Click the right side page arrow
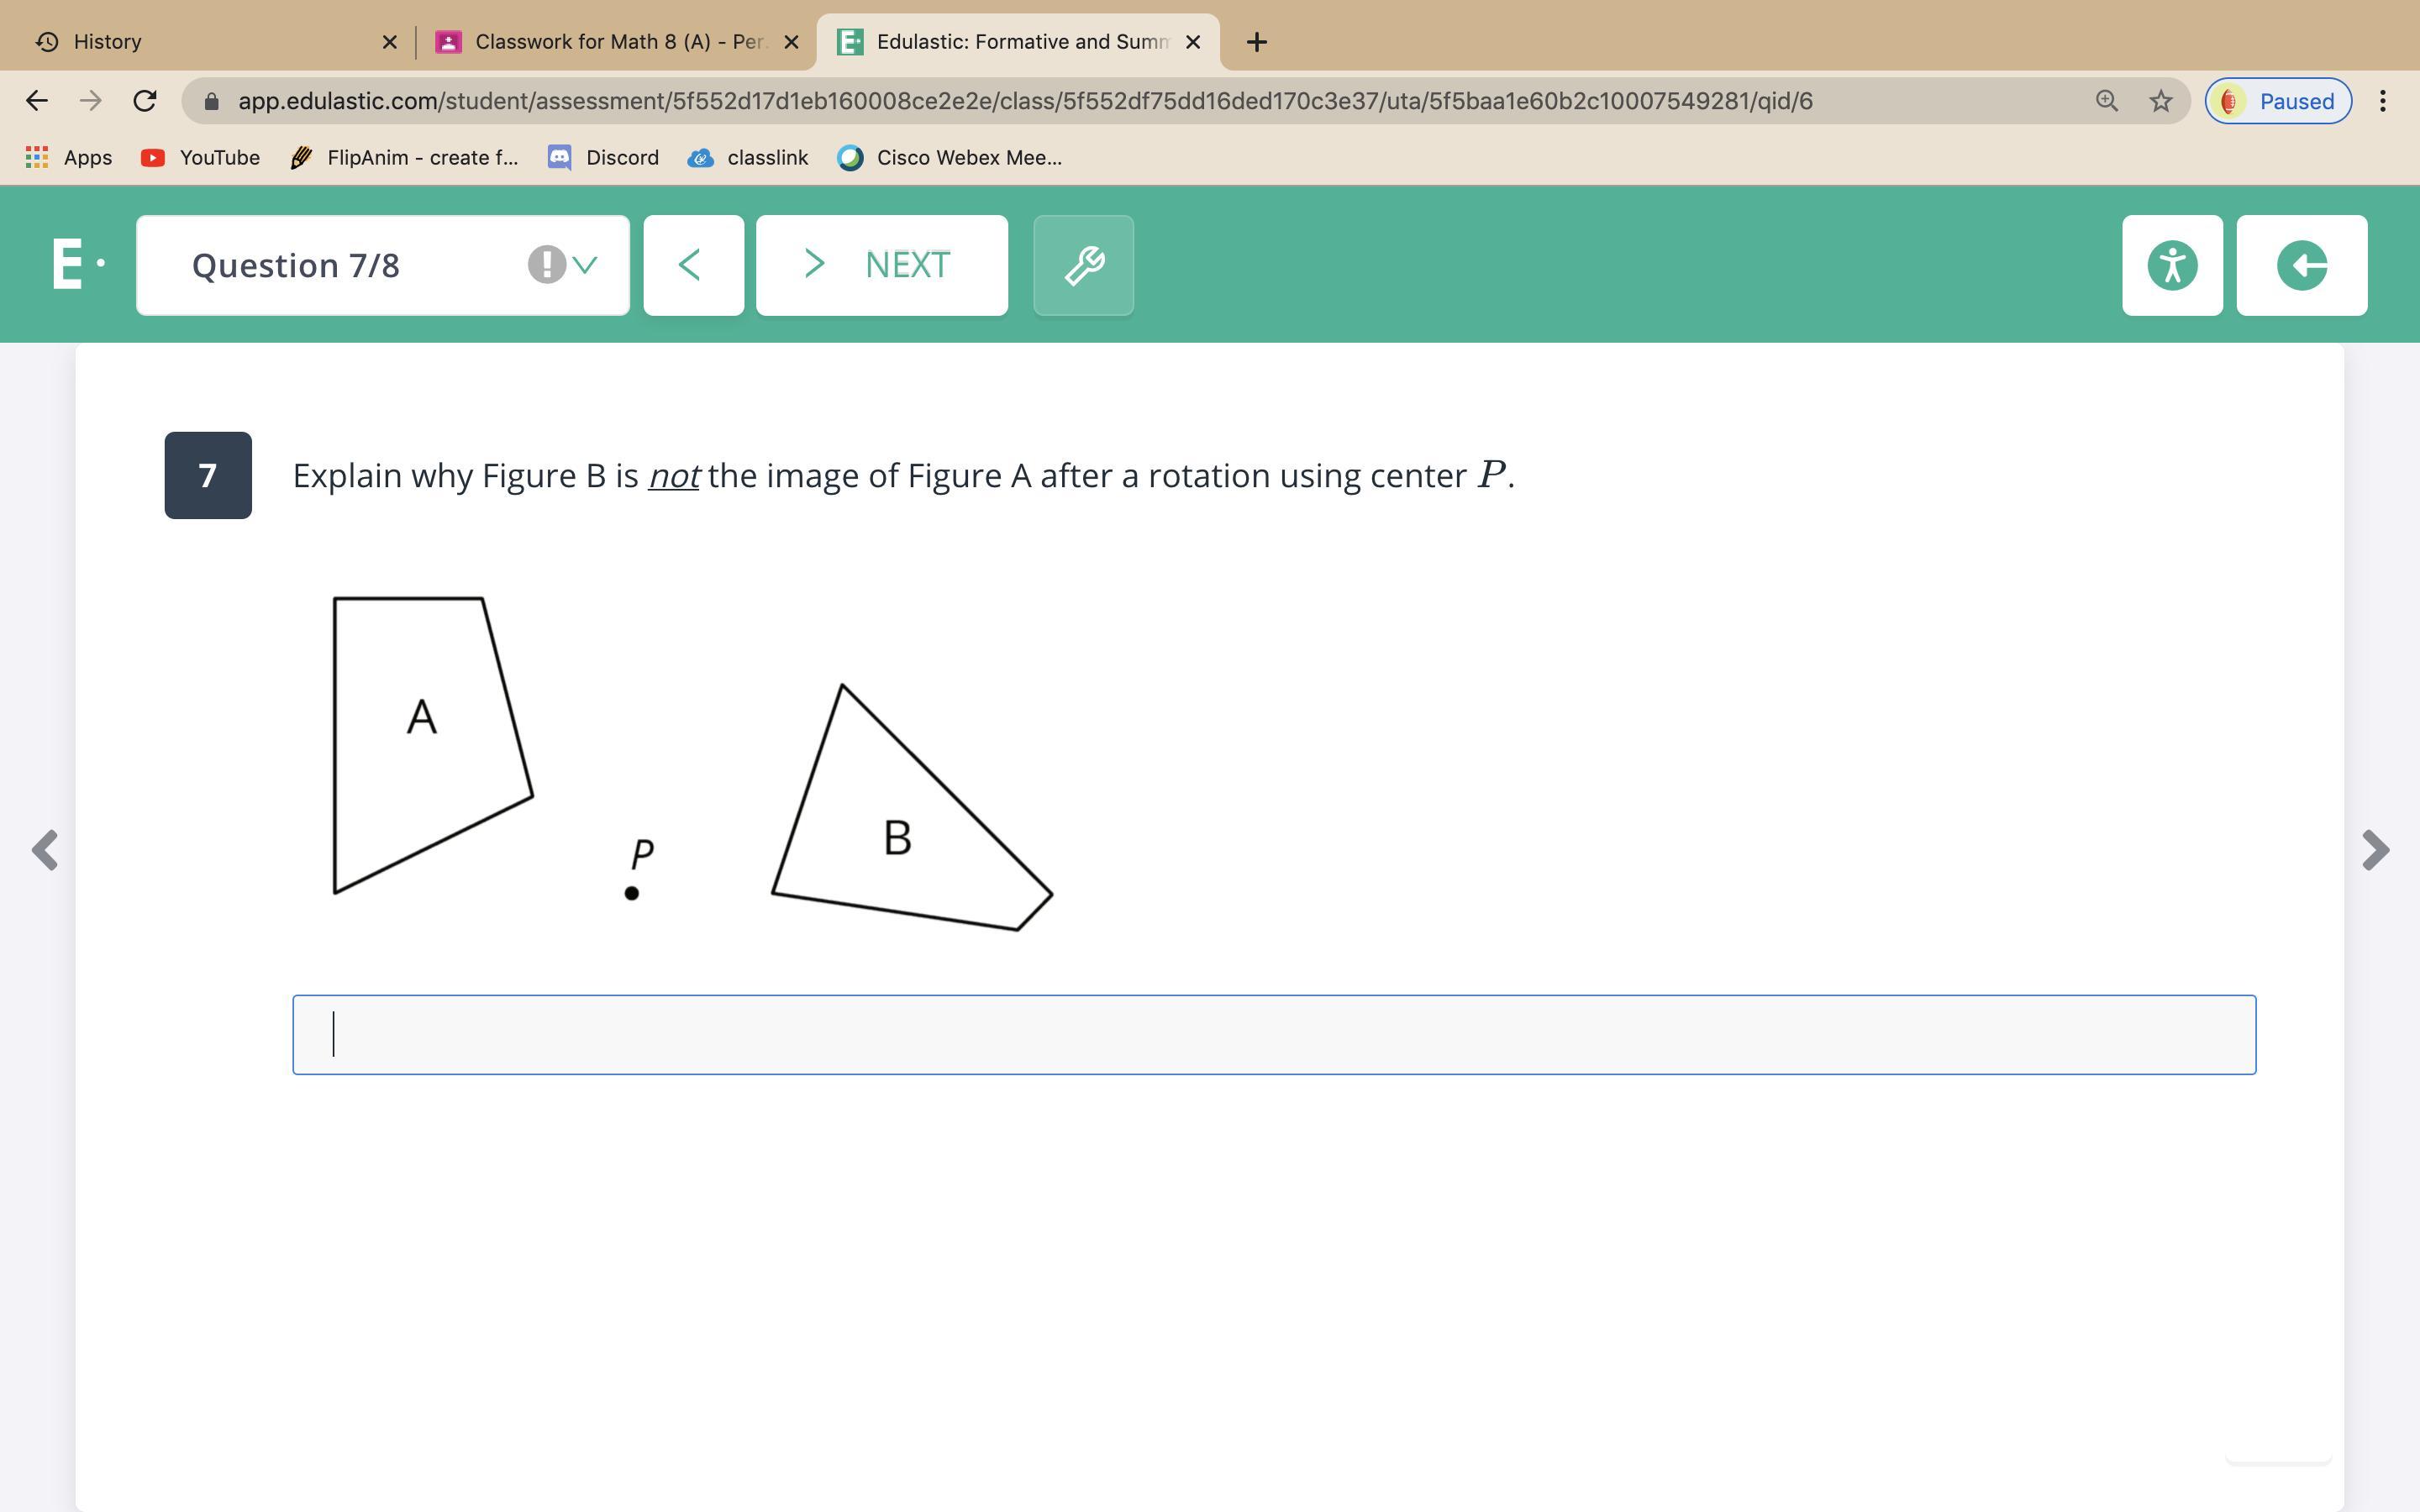 pos(2375,850)
